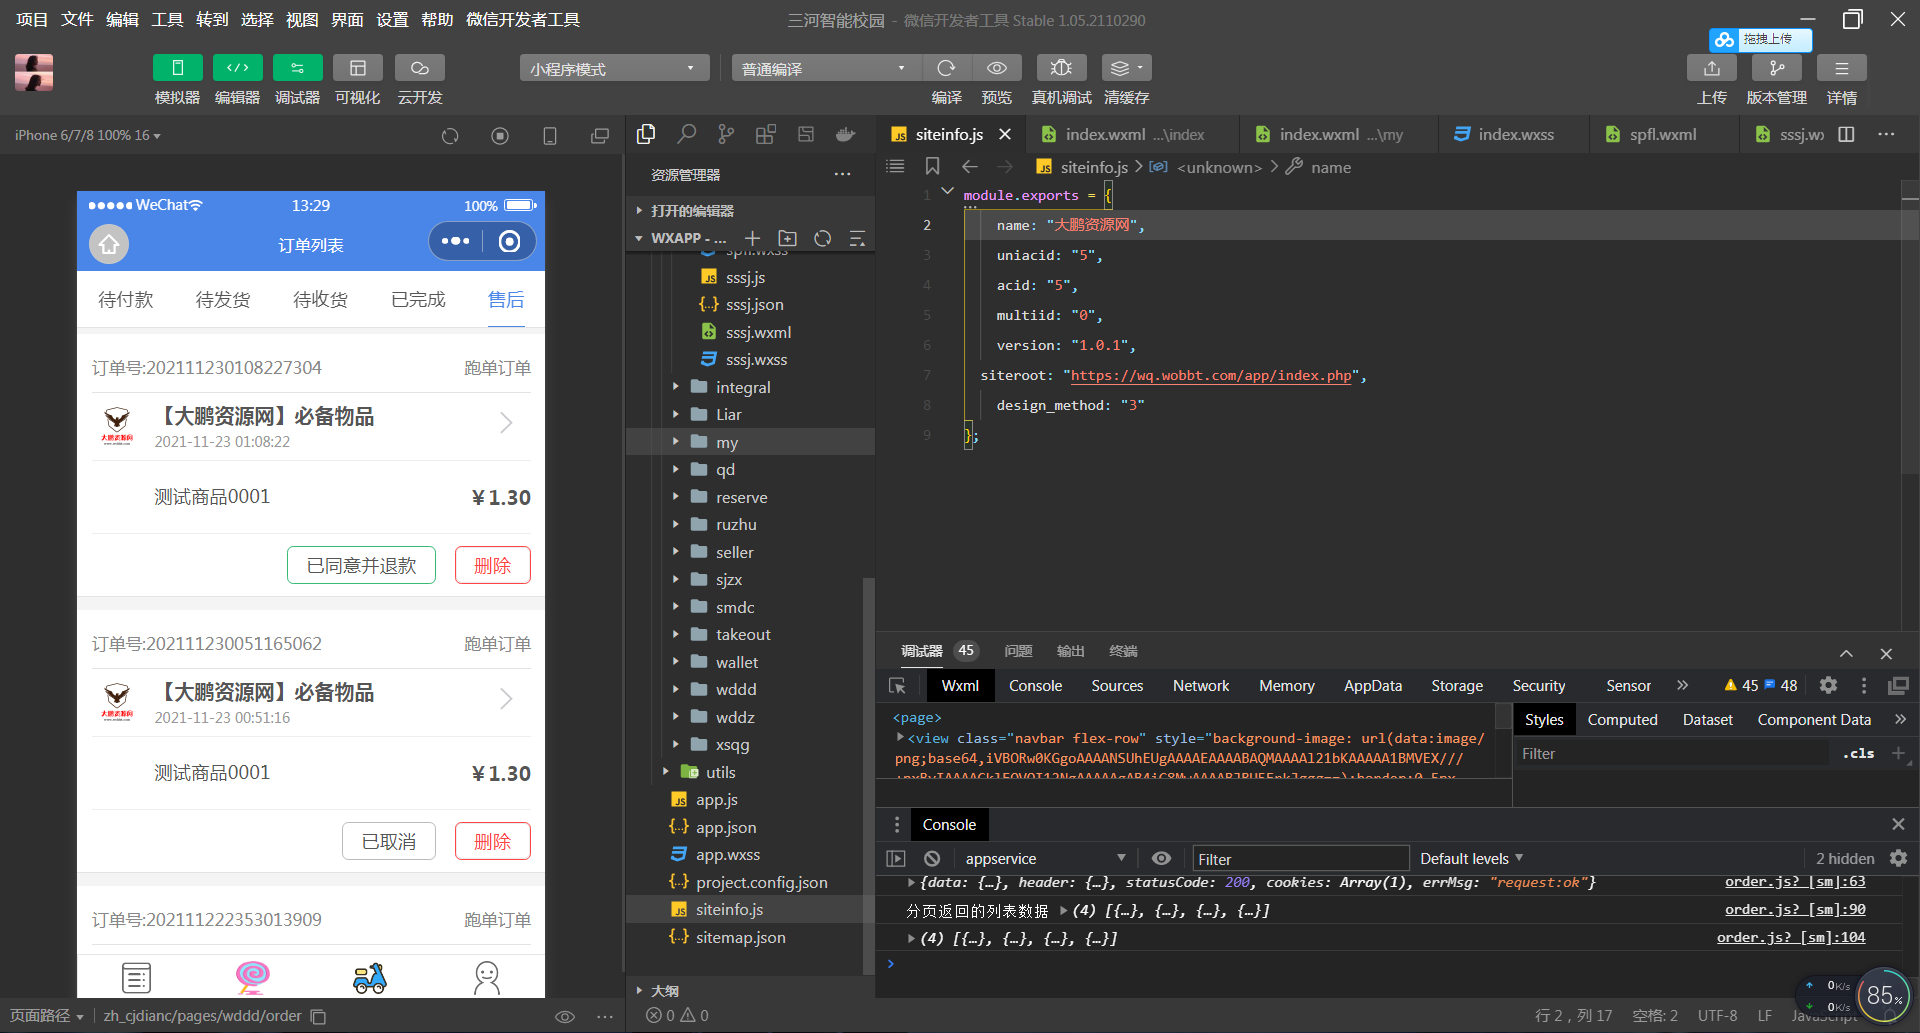Open version management branch icon

[1776, 68]
